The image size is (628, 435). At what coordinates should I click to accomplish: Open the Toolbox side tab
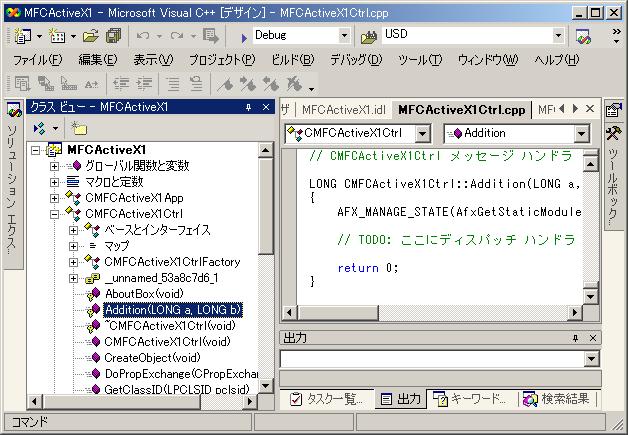pyautogui.click(x=614, y=176)
